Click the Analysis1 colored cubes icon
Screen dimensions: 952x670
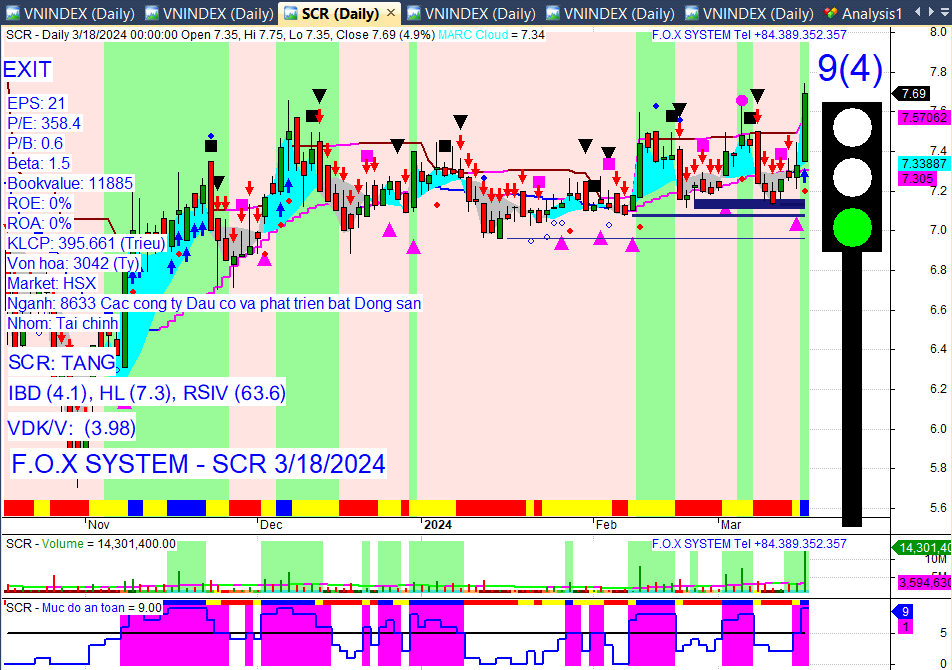click(831, 13)
